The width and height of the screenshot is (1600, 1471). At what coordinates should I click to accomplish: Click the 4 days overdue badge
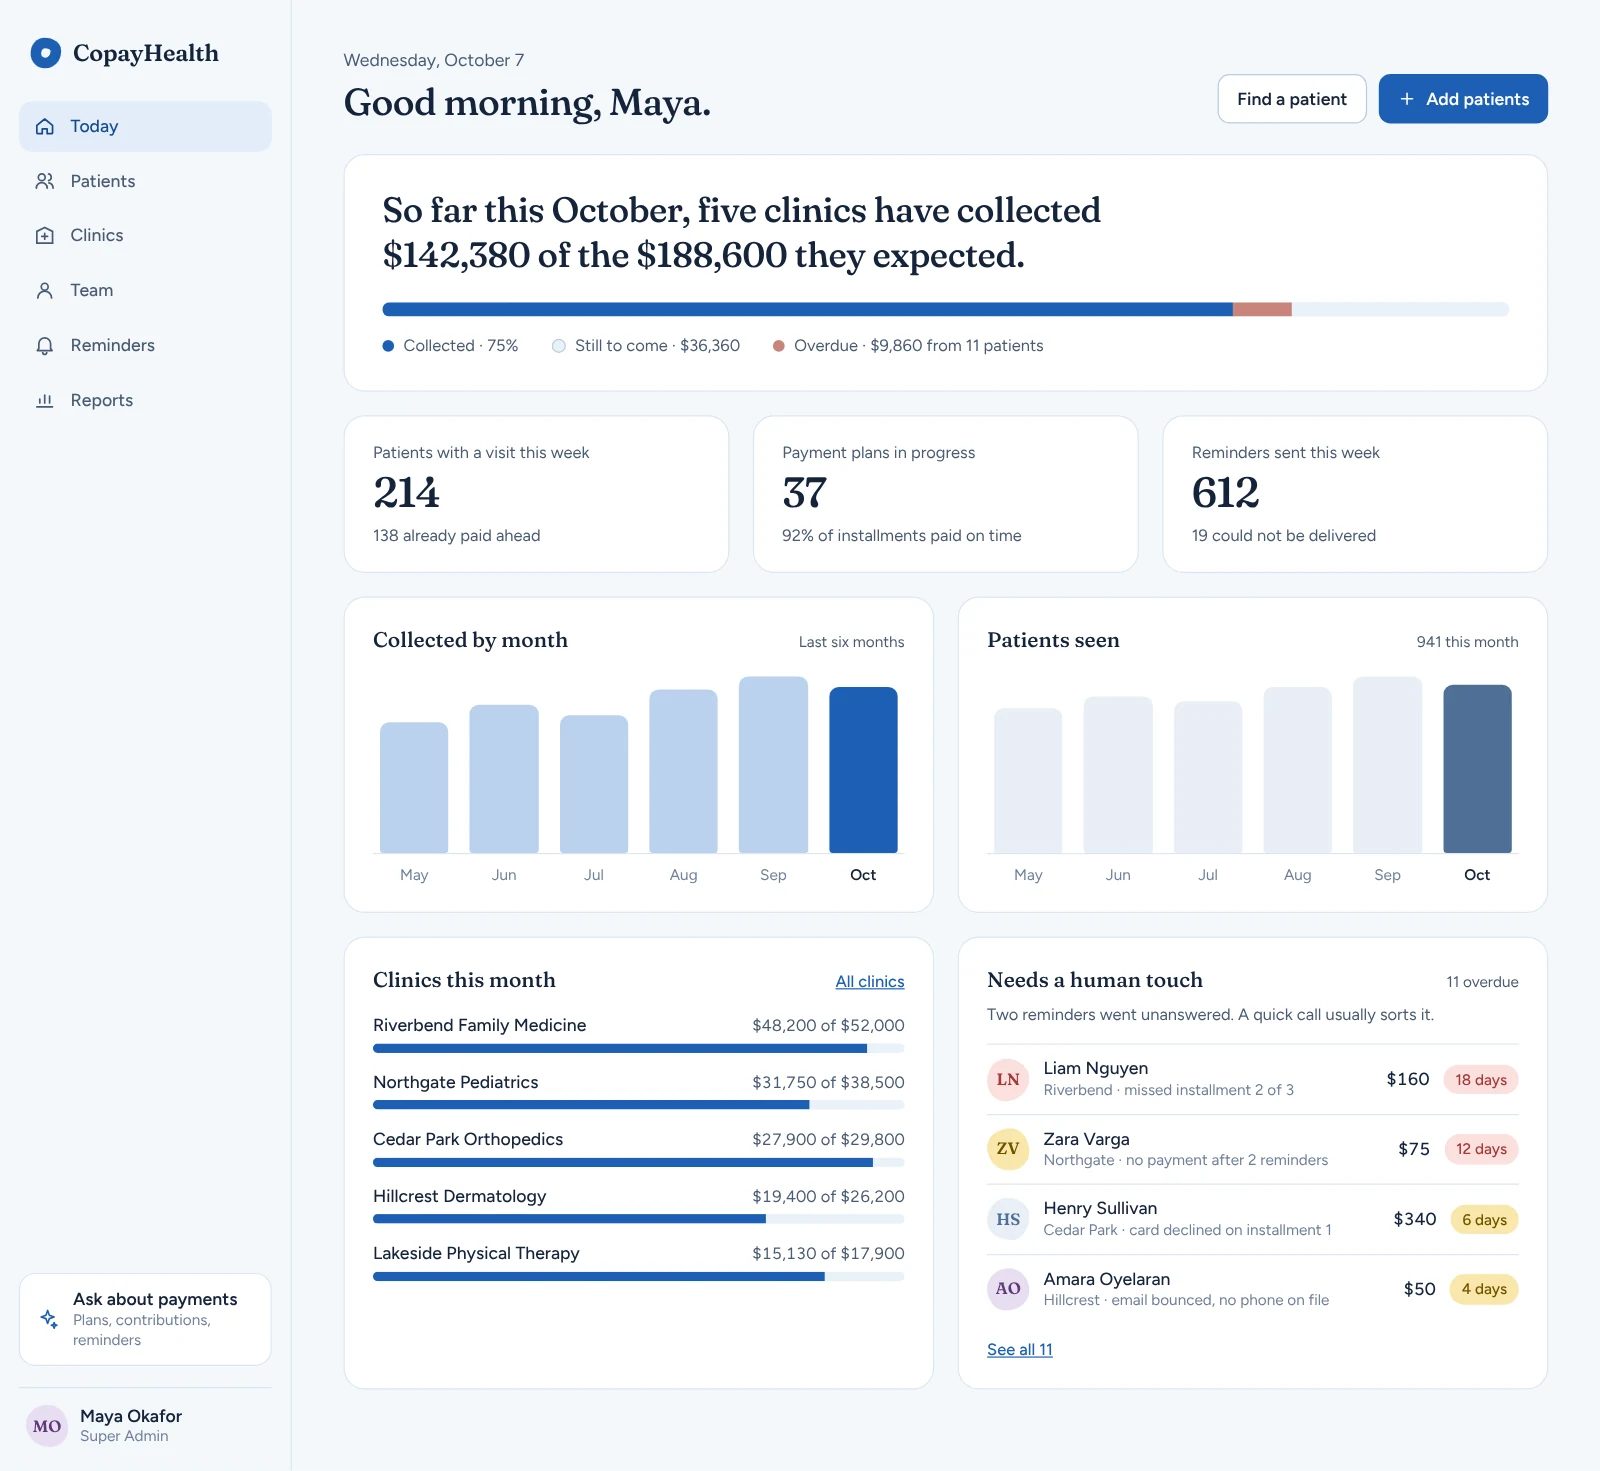(x=1484, y=1289)
